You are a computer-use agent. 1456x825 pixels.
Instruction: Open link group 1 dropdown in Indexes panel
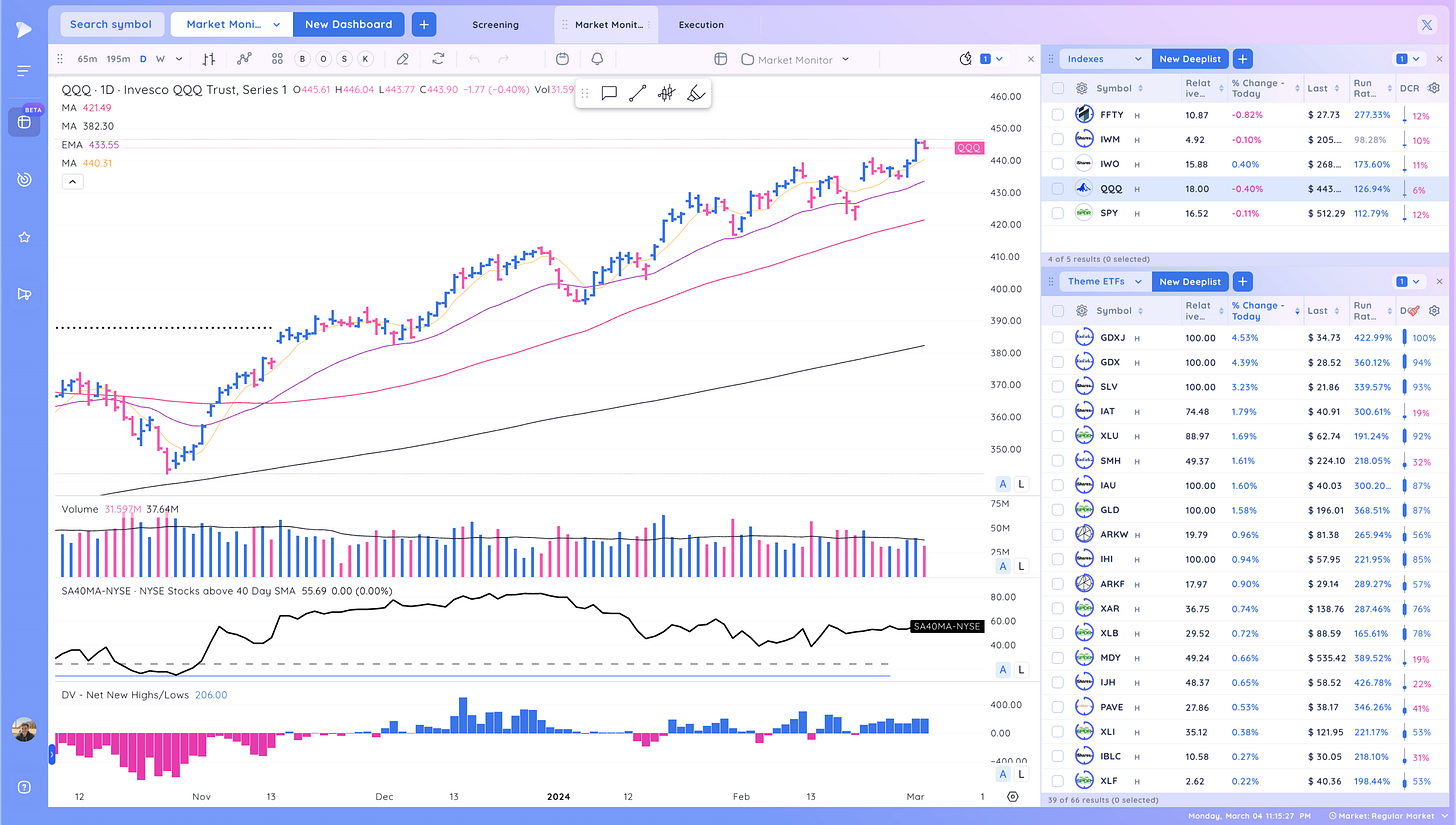pyautogui.click(x=1408, y=59)
